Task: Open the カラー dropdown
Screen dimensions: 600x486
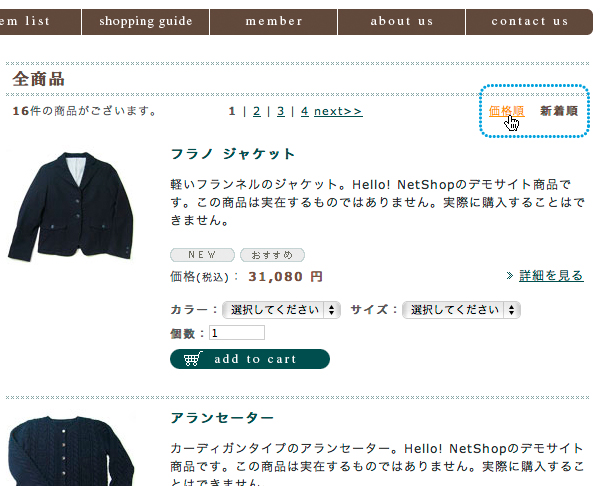Action: pos(281,310)
